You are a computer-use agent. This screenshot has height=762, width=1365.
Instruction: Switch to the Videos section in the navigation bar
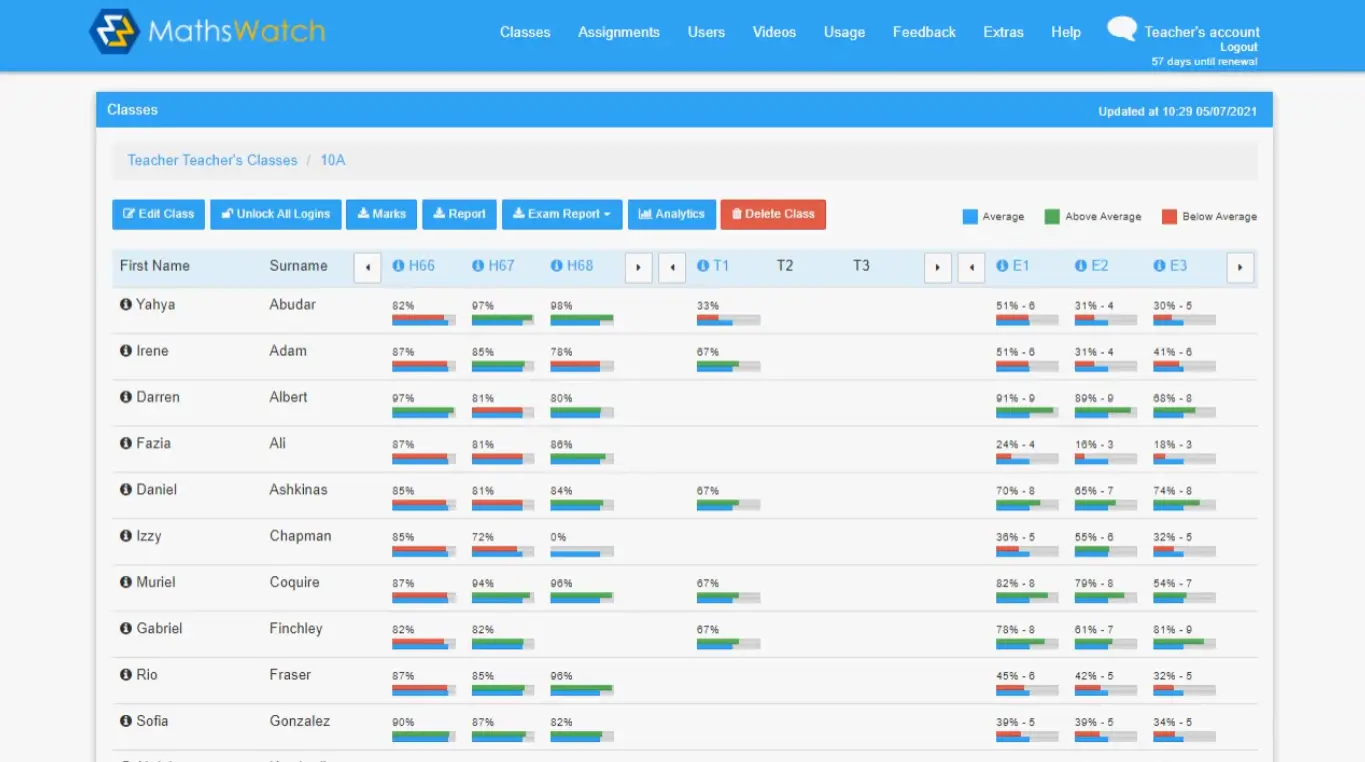[773, 31]
